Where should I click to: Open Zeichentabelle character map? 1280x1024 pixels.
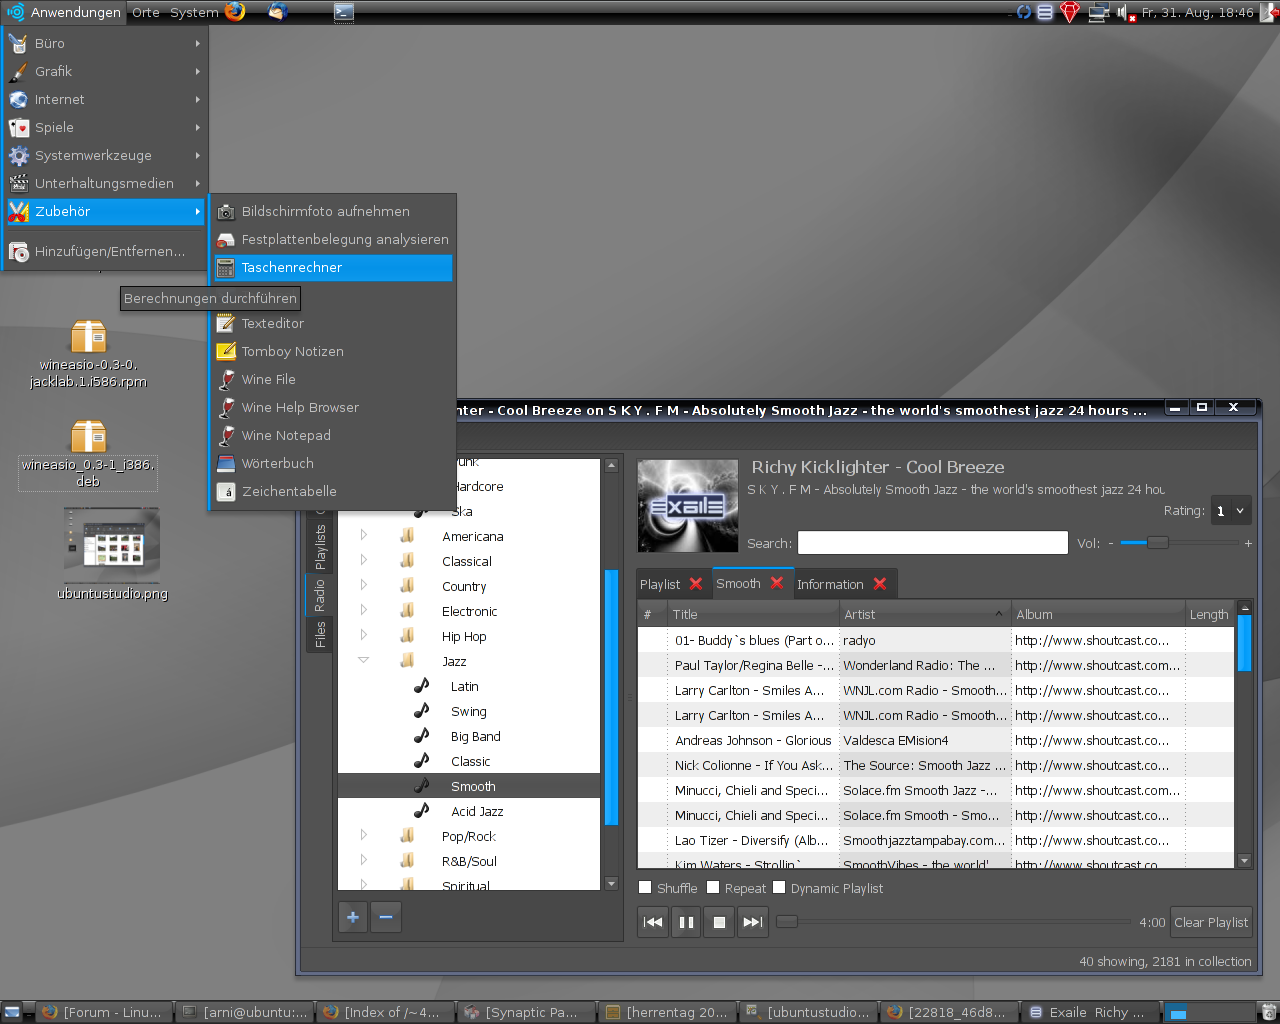coord(332,491)
